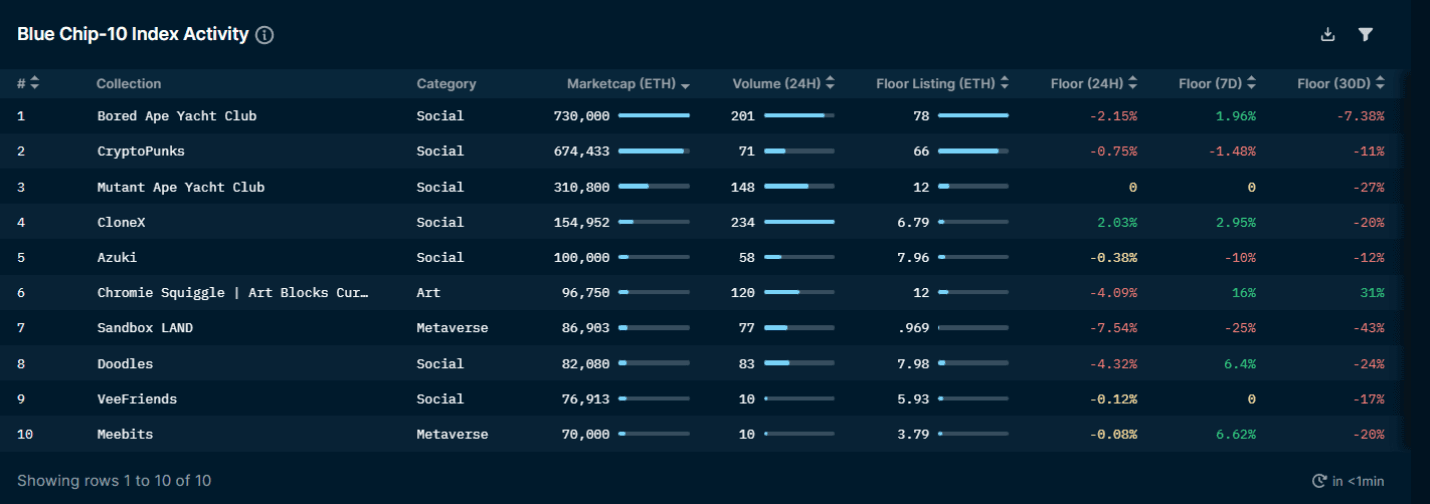Click the Doodles volume bar
Image resolution: width=1430 pixels, height=504 pixels.
[799, 364]
